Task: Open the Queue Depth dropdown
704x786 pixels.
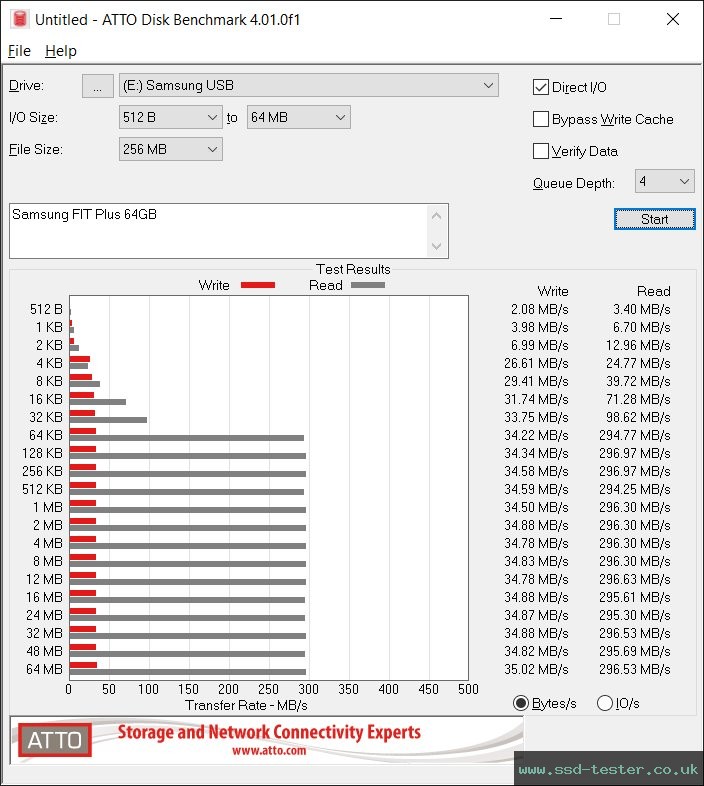Action: [x=664, y=181]
